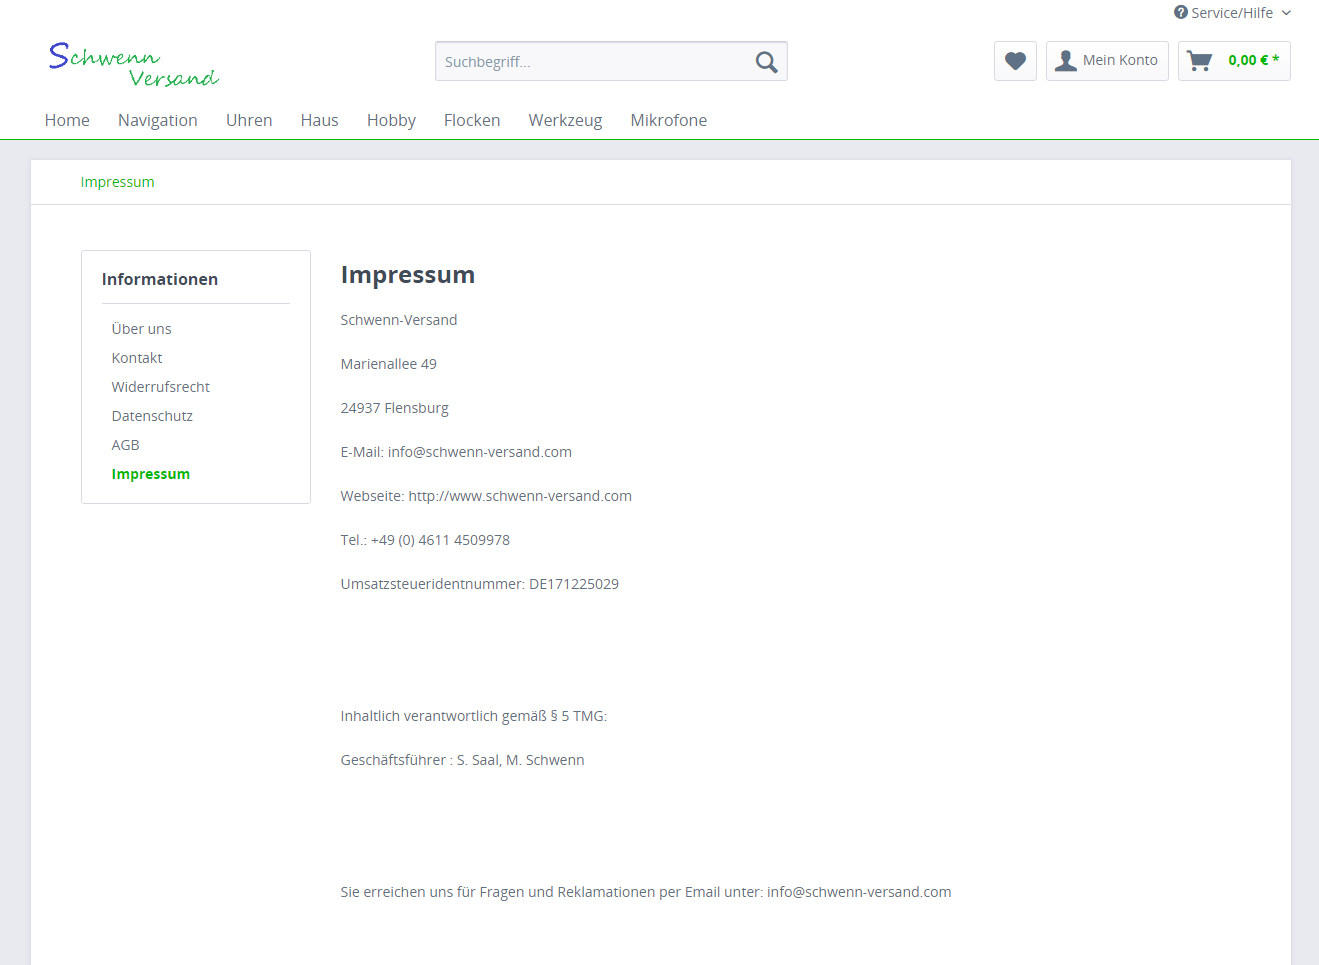The image size is (1319, 965).
Task: Click the Impressum page heading
Action: coord(408,275)
